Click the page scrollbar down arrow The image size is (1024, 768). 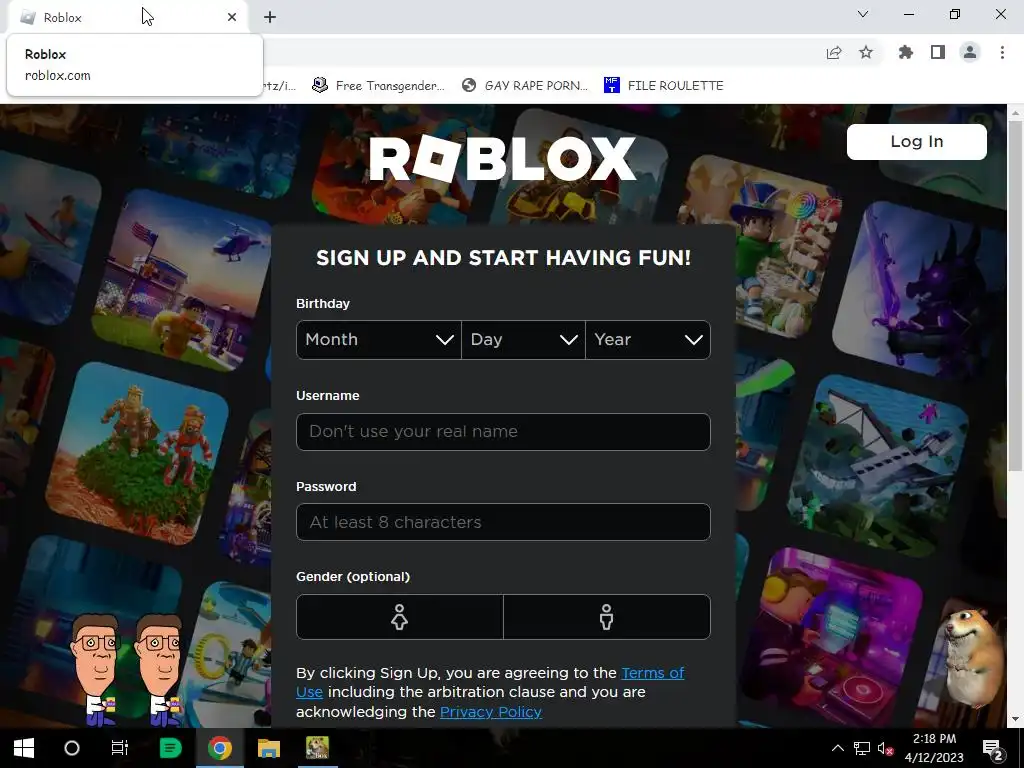click(1015, 719)
